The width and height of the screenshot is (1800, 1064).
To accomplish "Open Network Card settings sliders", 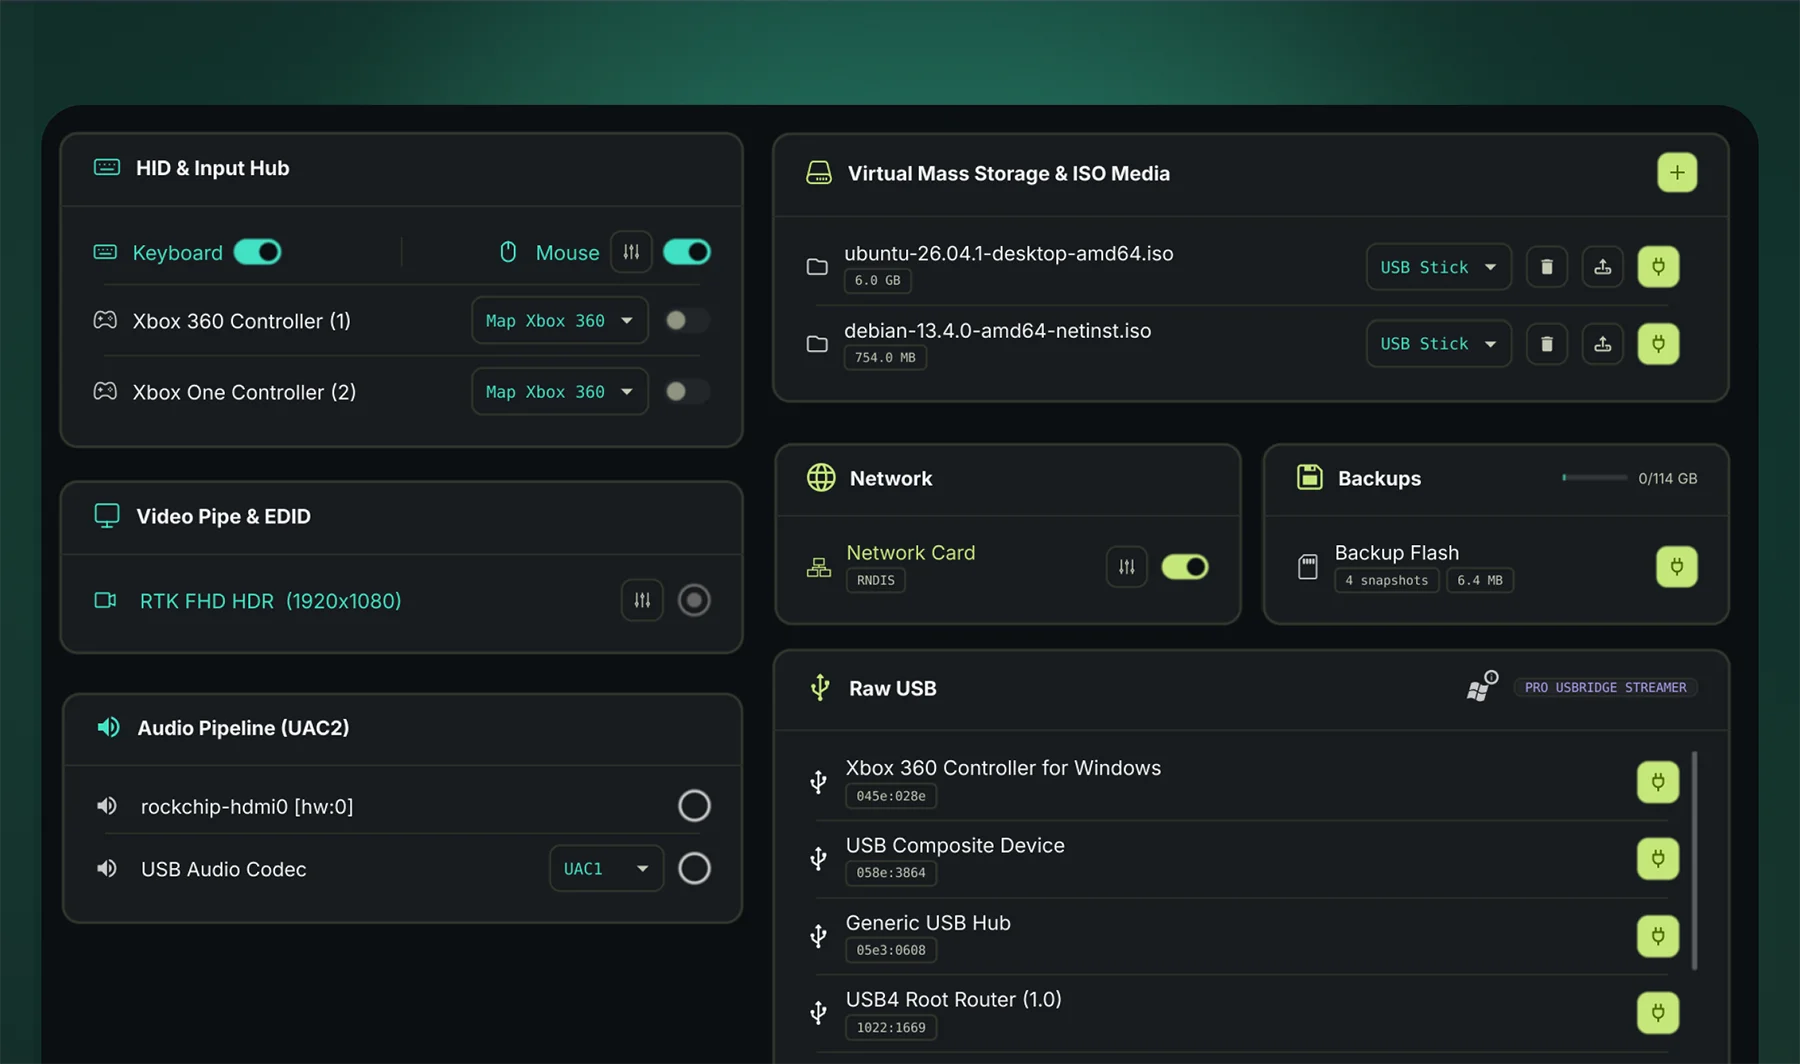I will coord(1127,567).
